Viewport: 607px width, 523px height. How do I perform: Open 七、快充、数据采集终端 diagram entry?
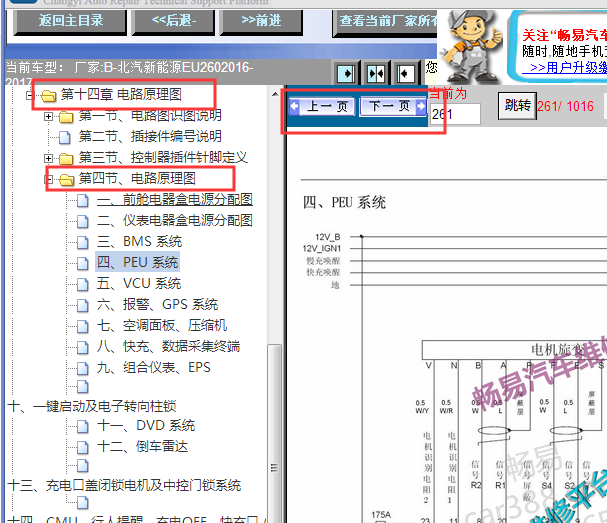tap(168, 347)
